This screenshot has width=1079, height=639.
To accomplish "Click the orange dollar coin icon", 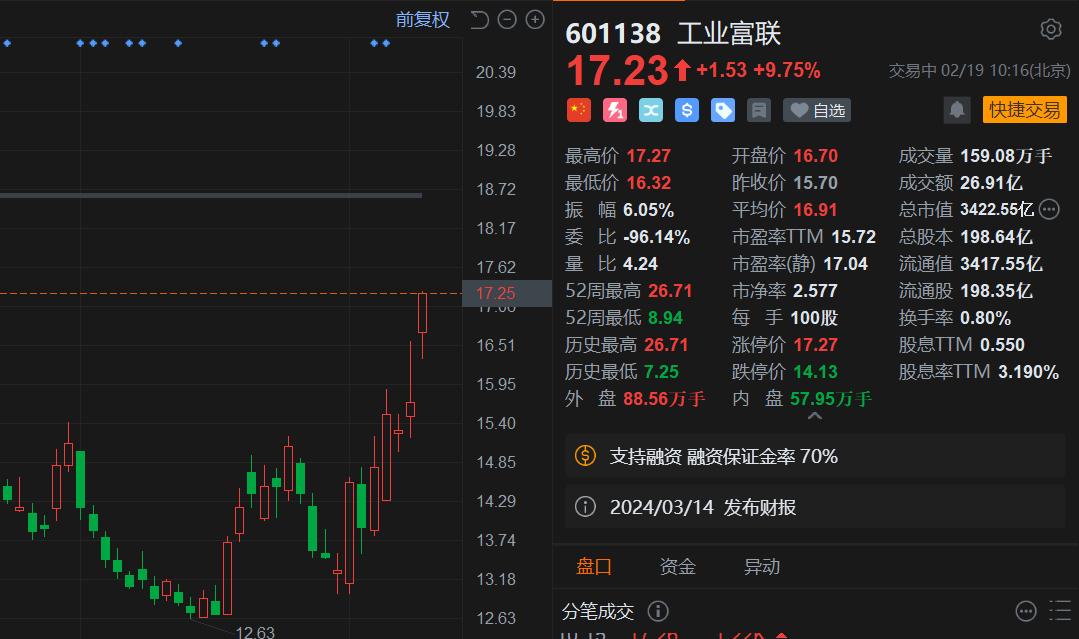I will point(585,455).
